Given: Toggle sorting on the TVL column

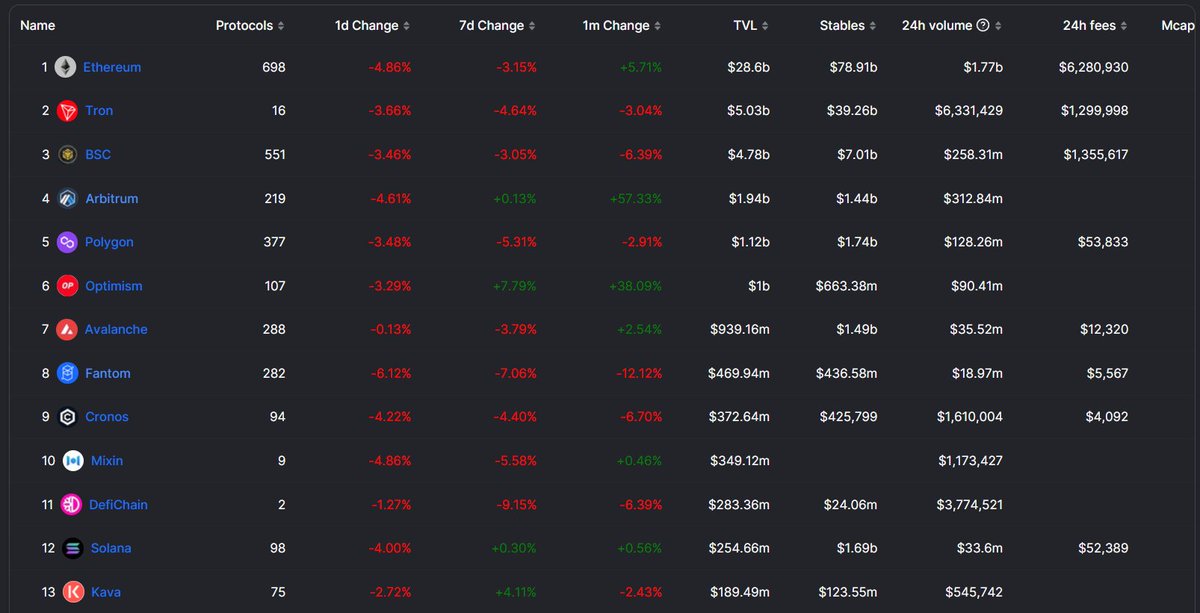Looking at the screenshot, I should coord(767,25).
